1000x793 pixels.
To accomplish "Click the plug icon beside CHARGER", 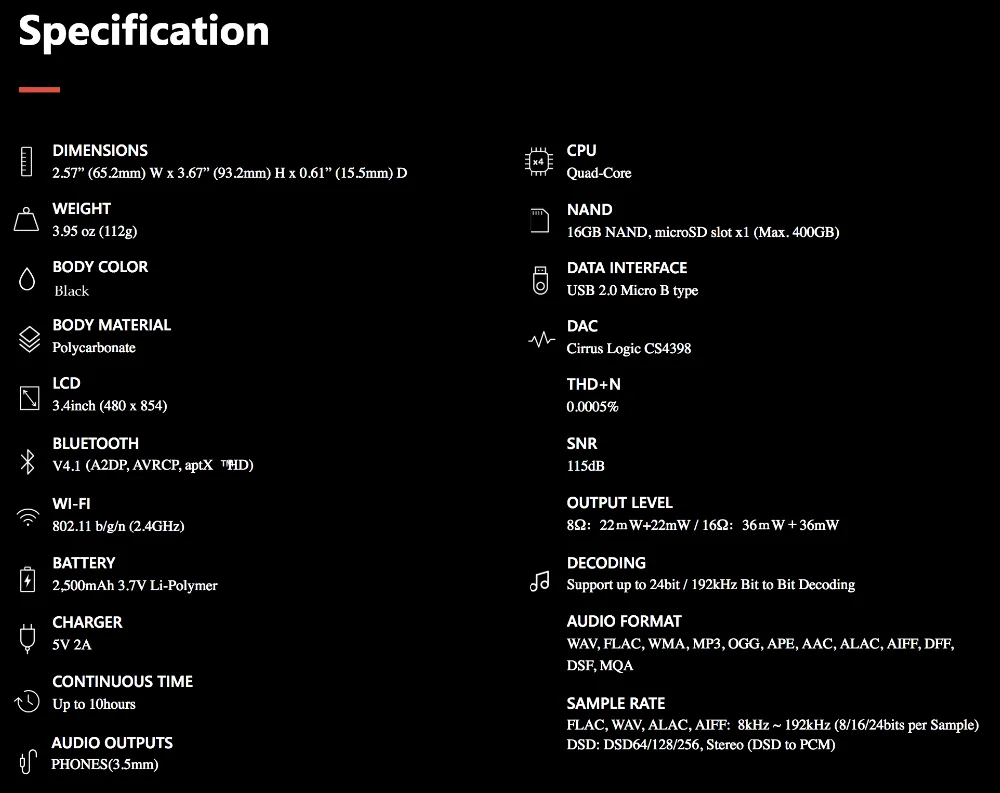I will [27, 639].
